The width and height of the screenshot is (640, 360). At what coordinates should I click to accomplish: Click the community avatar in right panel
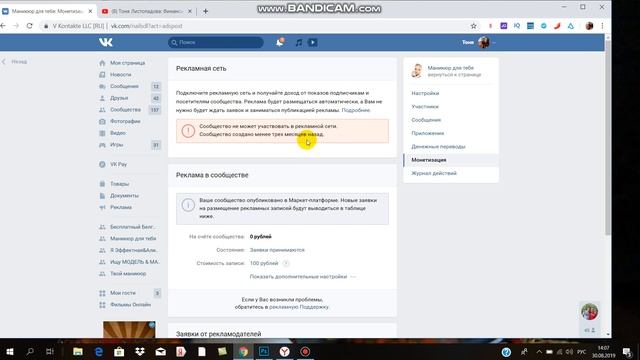417,71
